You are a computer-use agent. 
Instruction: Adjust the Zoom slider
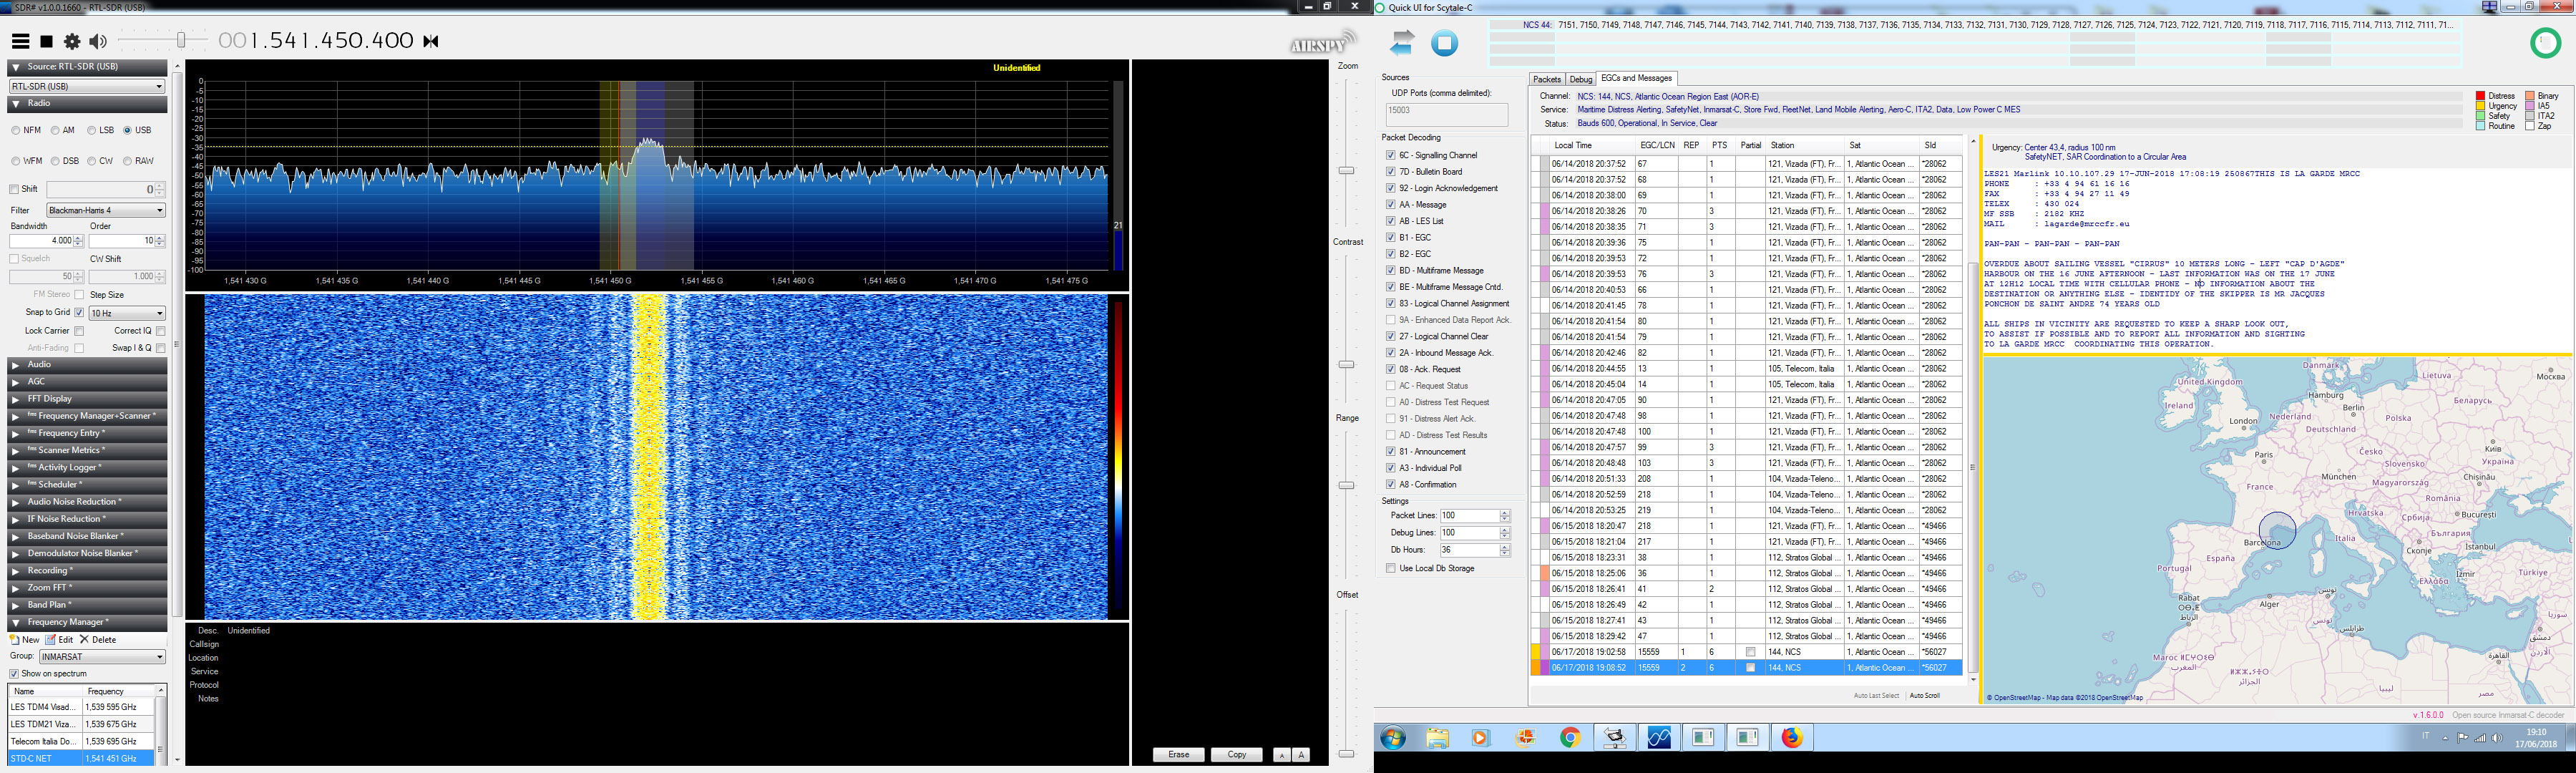tap(1346, 170)
